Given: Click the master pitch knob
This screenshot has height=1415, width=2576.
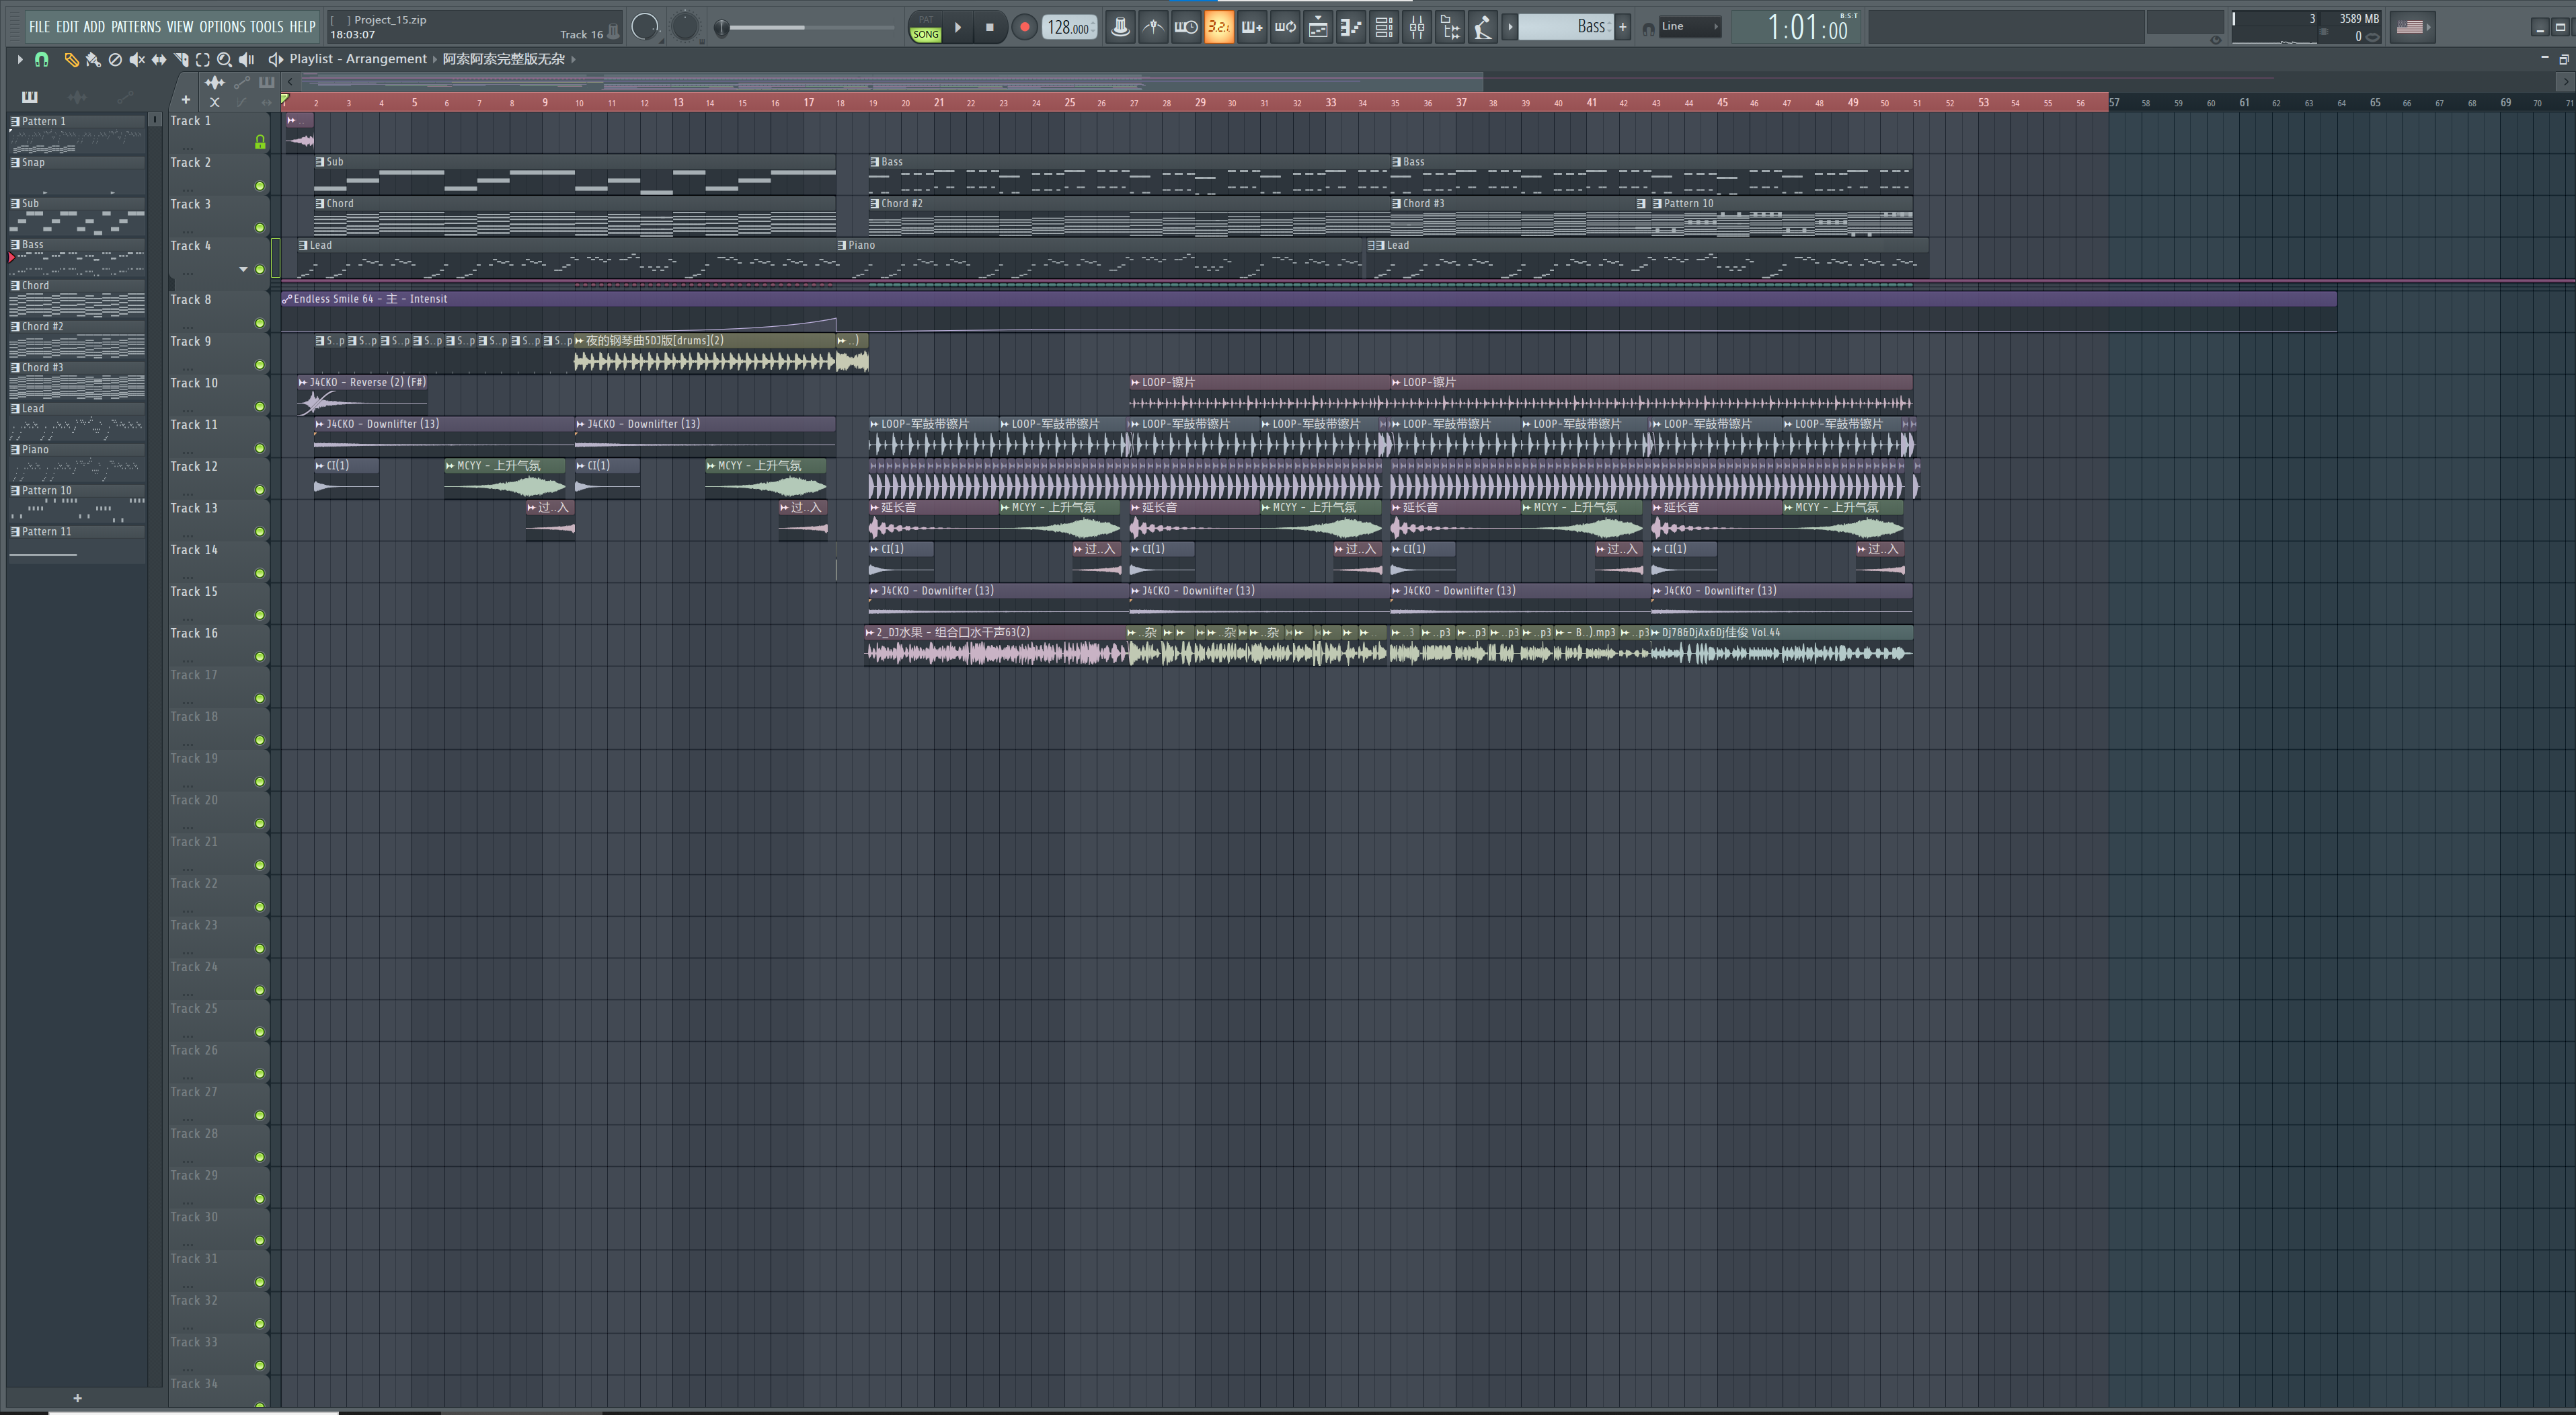Looking at the screenshot, I should point(685,27).
